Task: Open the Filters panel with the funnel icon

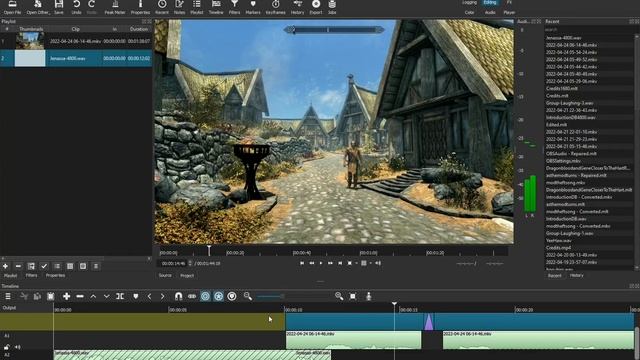Action: pyautogui.click(x=234, y=7)
